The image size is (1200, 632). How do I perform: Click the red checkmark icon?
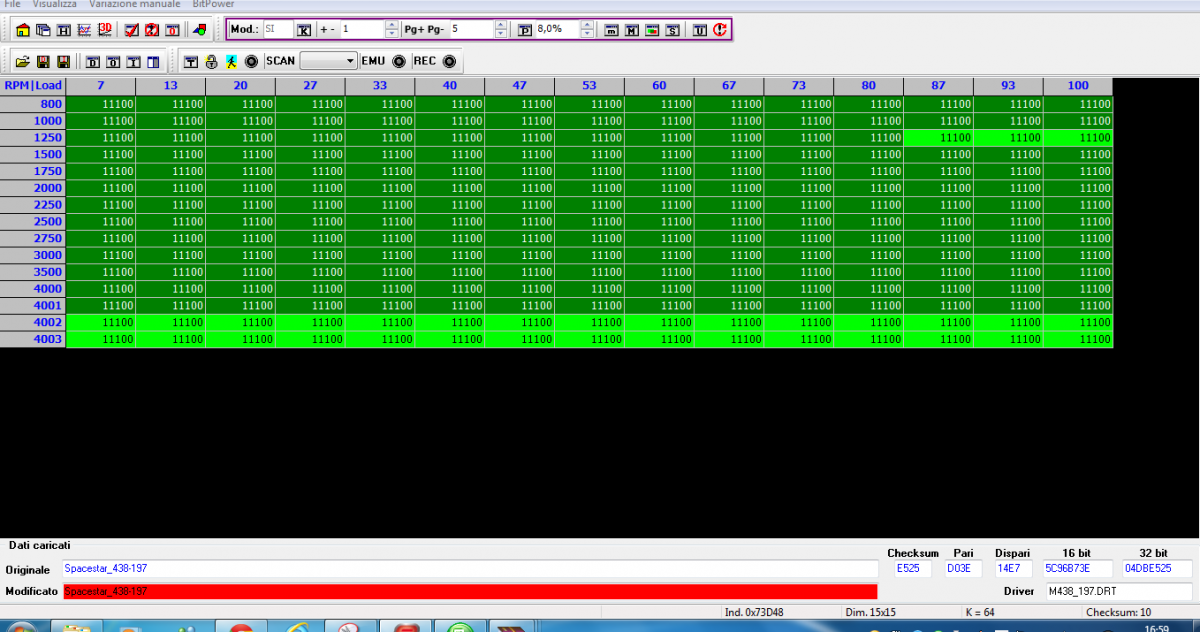(x=131, y=30)
